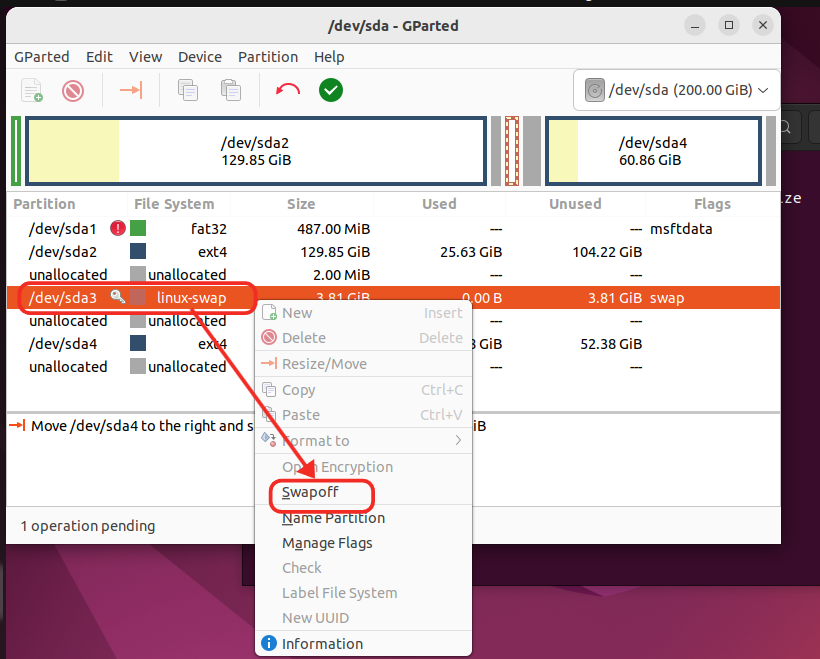
Task: Select the /dev/sda2 block in disk map
Action: [x=256, y=151]
